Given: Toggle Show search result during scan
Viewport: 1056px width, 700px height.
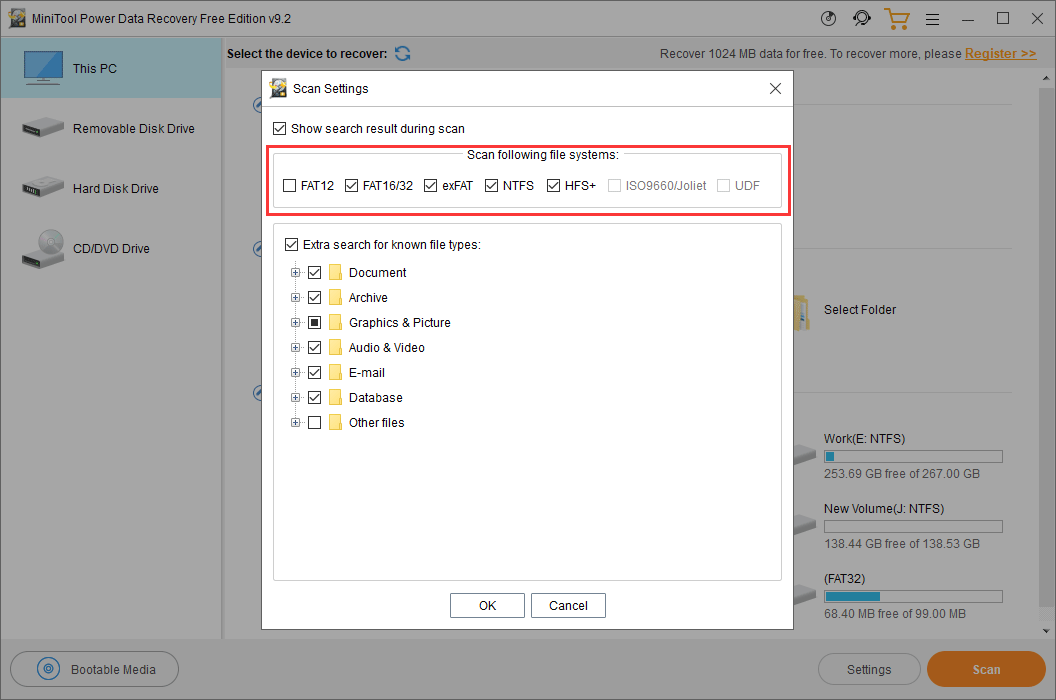Looking at the screenshot, I should pos(280,129).
